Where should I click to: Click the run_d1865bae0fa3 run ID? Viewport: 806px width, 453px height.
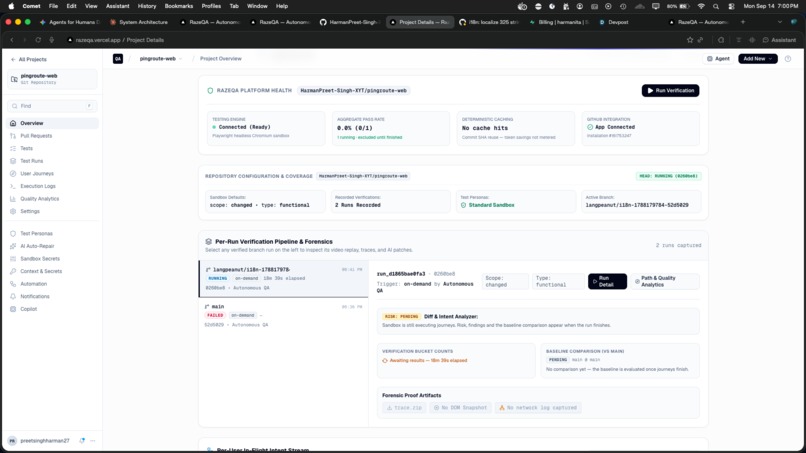(x=401, y=274)
